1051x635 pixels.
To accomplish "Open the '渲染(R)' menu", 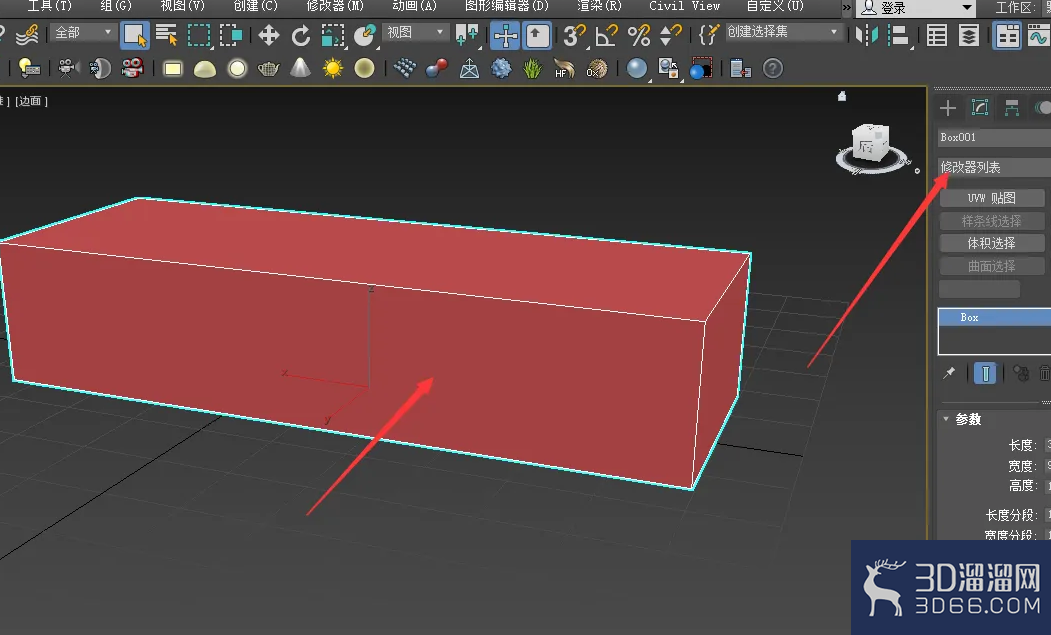I will (599, 6).
